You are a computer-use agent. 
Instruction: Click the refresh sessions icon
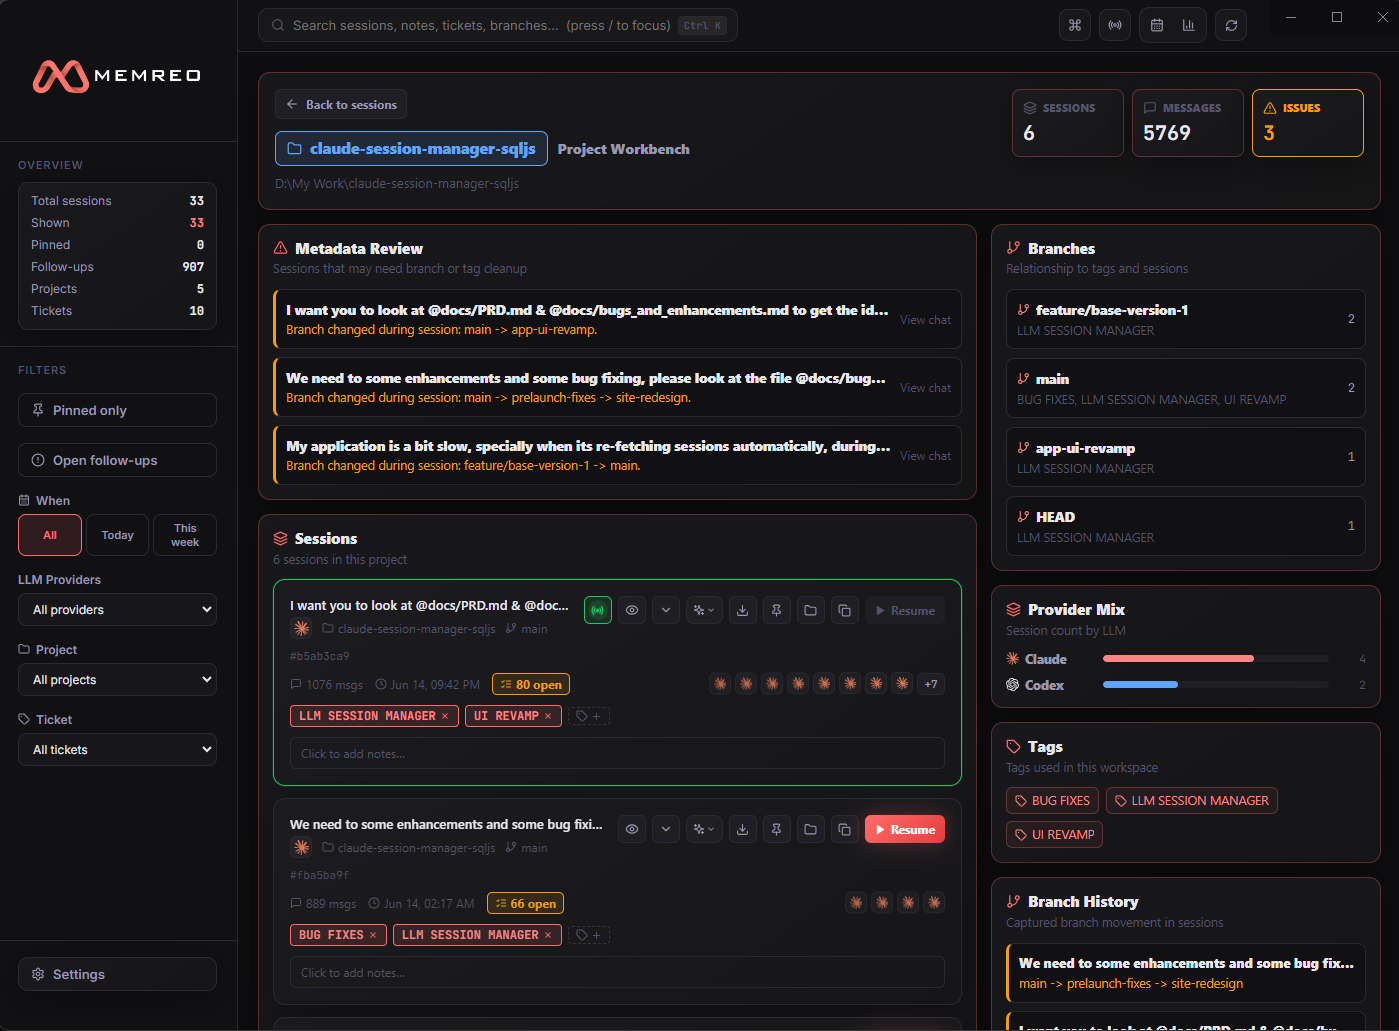(x=1232, y=25)
